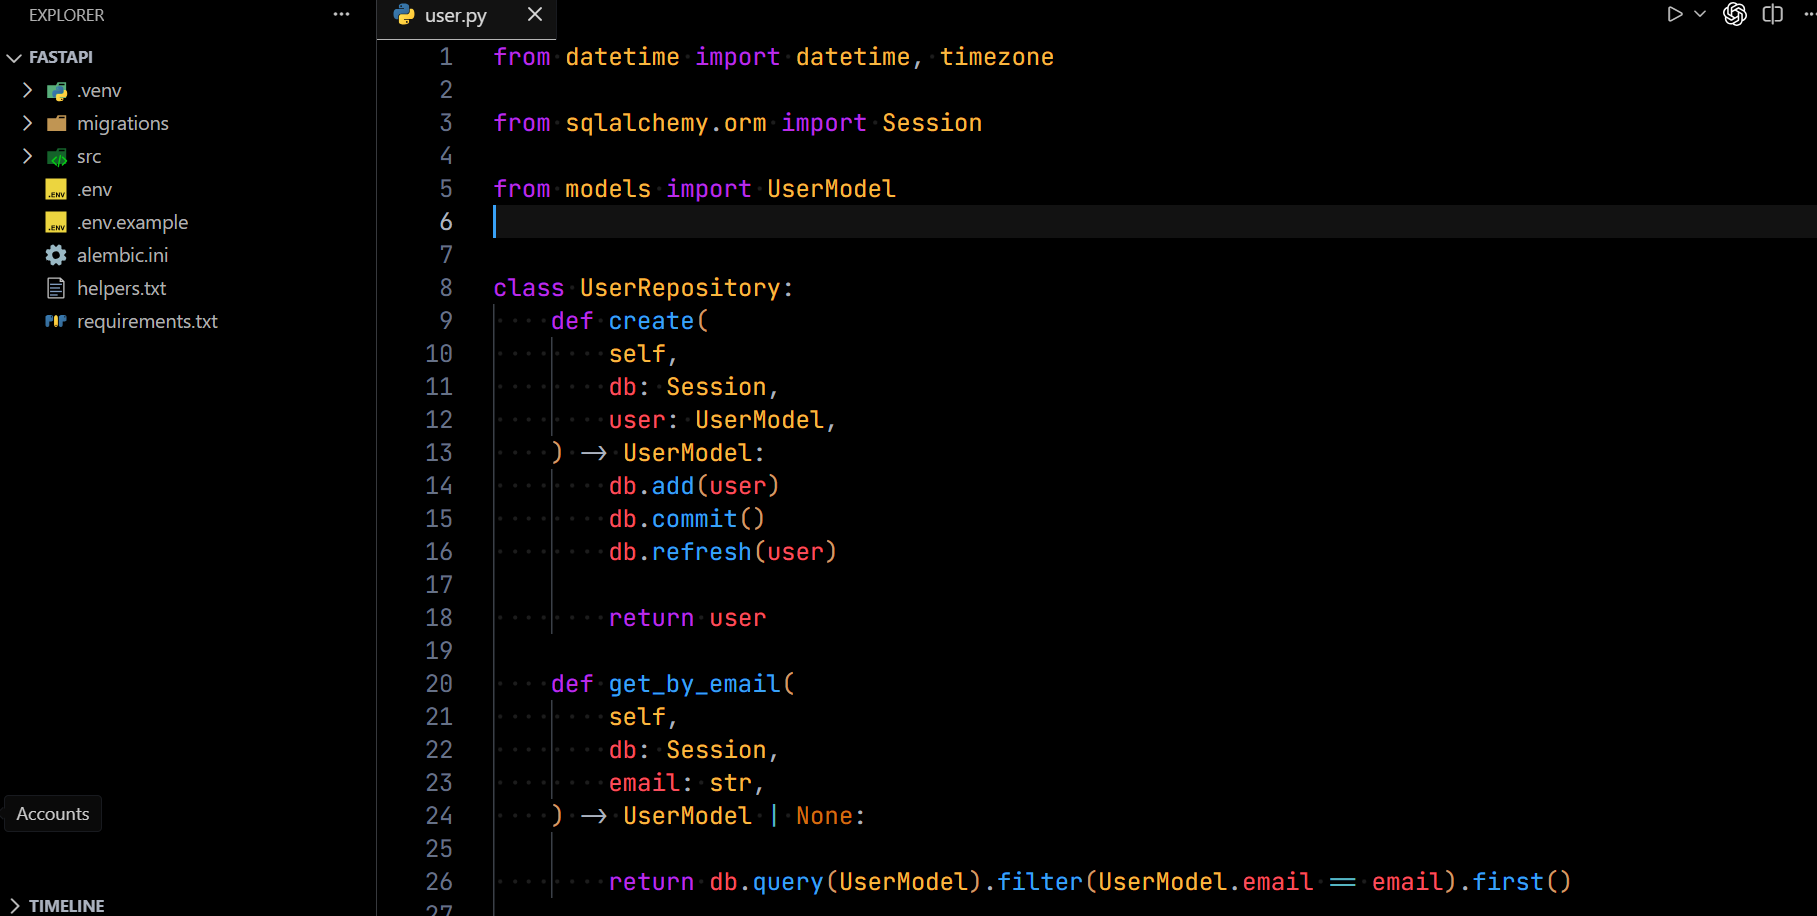Viewport: 1817px width, 916px height.
Task: Open the .env.example file
Action: click(x=132, y=222)
